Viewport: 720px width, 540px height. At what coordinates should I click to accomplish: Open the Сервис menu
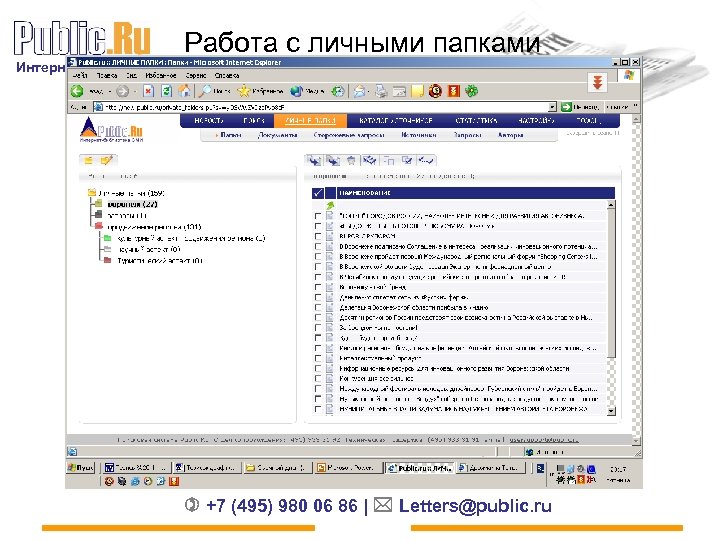coord(196,75)
